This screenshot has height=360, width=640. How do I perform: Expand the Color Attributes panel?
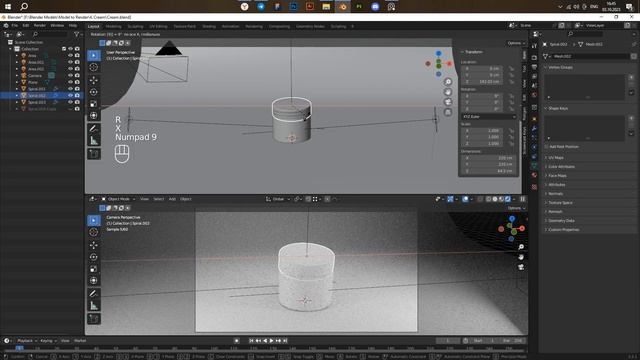(x=561, y=167)
